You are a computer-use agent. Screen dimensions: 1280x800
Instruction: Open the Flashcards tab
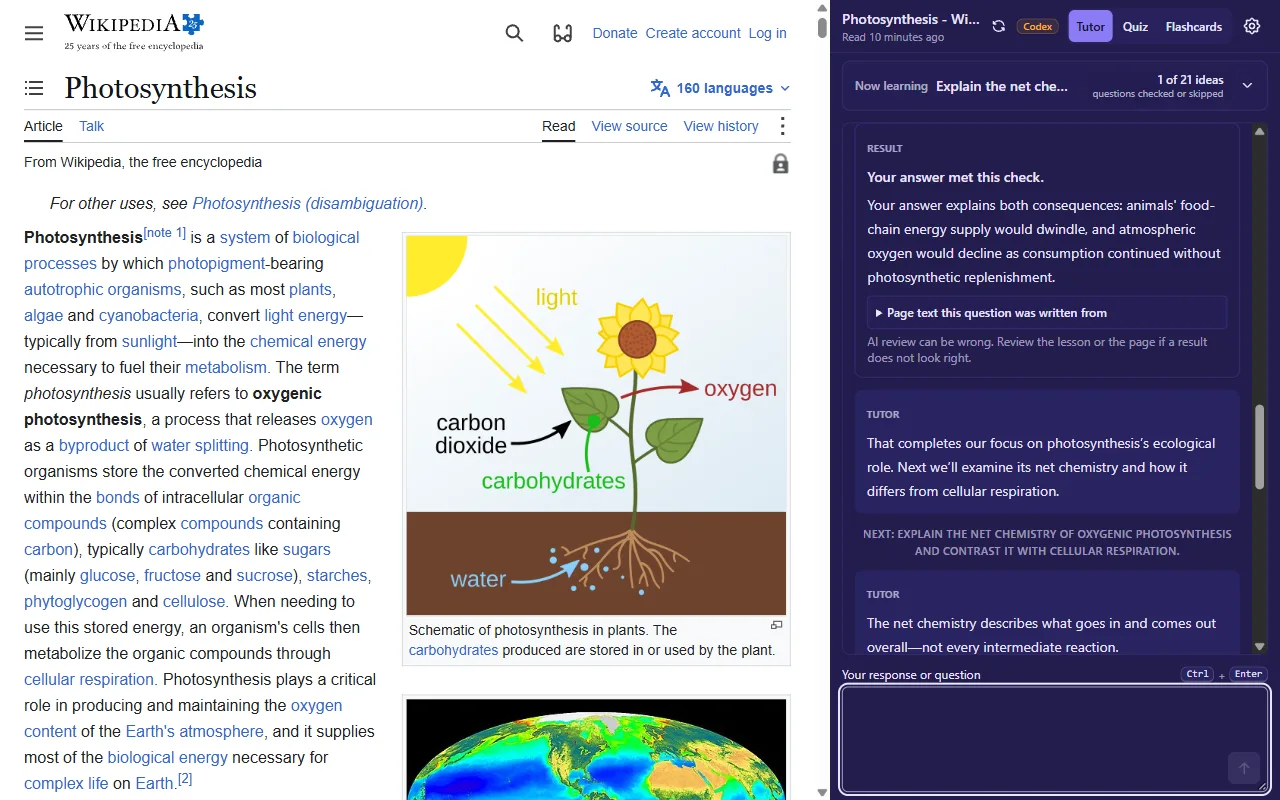(1194, 27)
